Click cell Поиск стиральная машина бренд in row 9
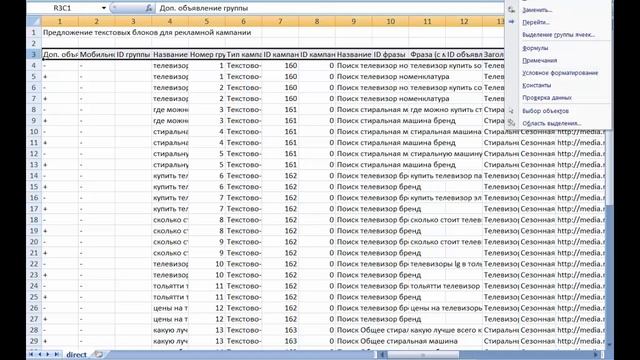Screen dimensions: 640x360 396,120
